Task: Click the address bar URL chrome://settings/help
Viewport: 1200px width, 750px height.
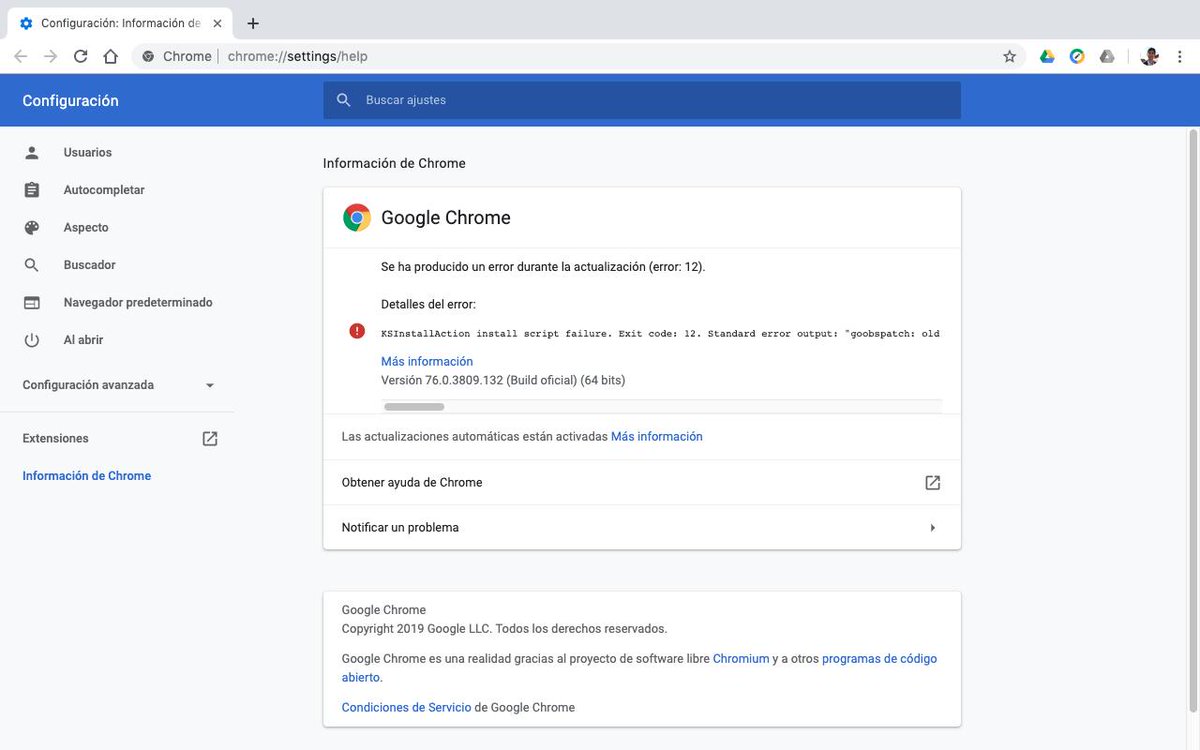Action: point(298,56)
